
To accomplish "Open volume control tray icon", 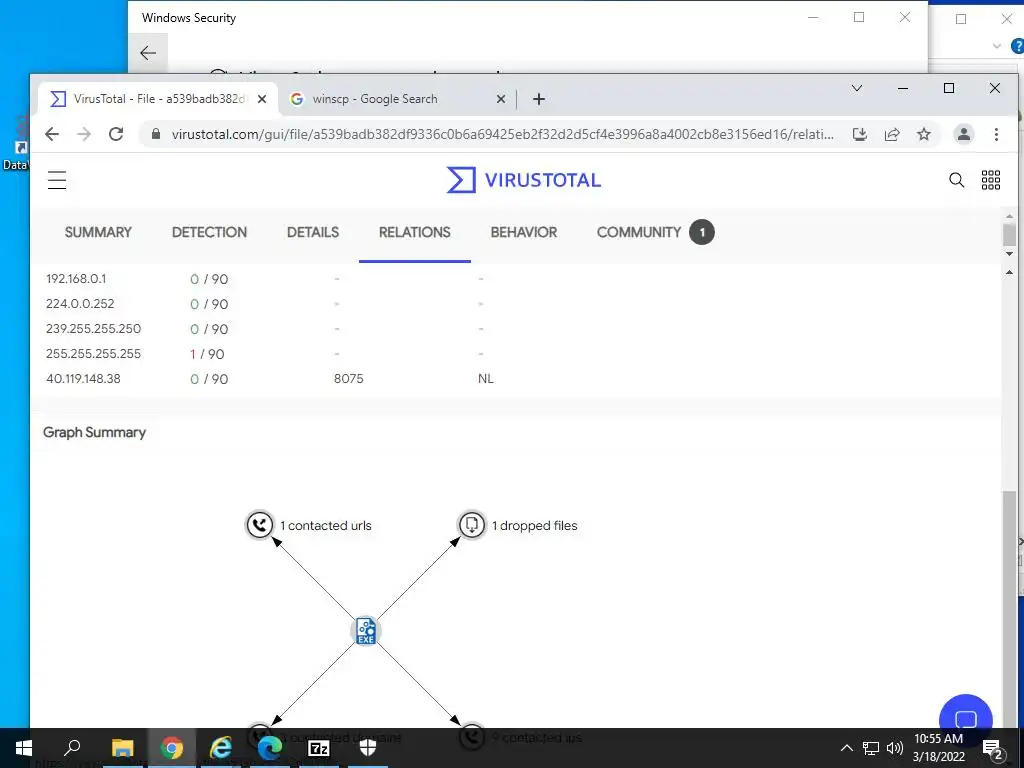I will 895,748.
